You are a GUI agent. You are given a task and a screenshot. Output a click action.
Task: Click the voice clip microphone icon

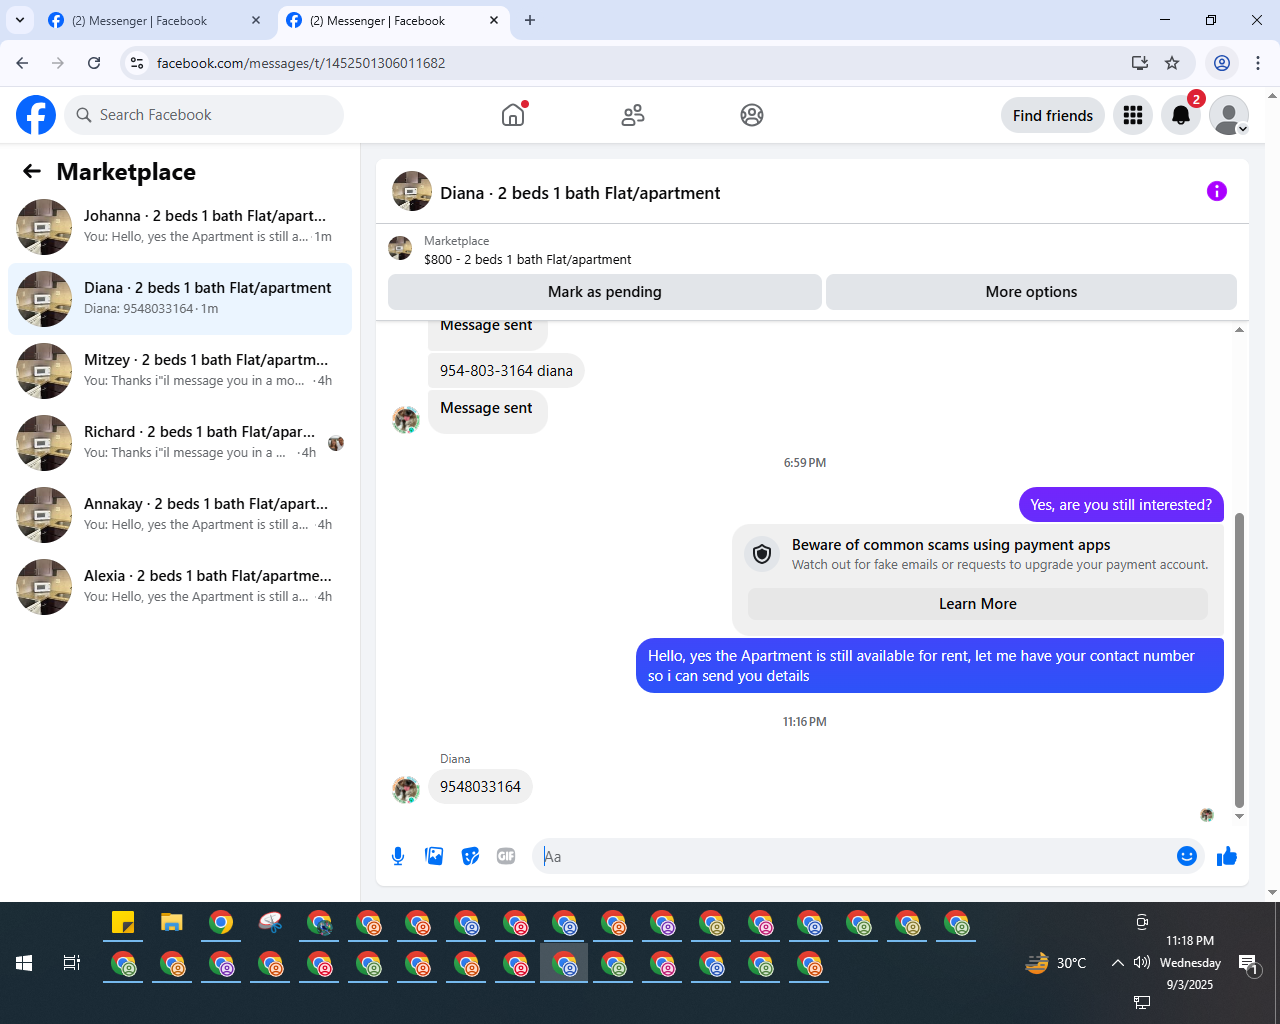click(x=398, y=856)
